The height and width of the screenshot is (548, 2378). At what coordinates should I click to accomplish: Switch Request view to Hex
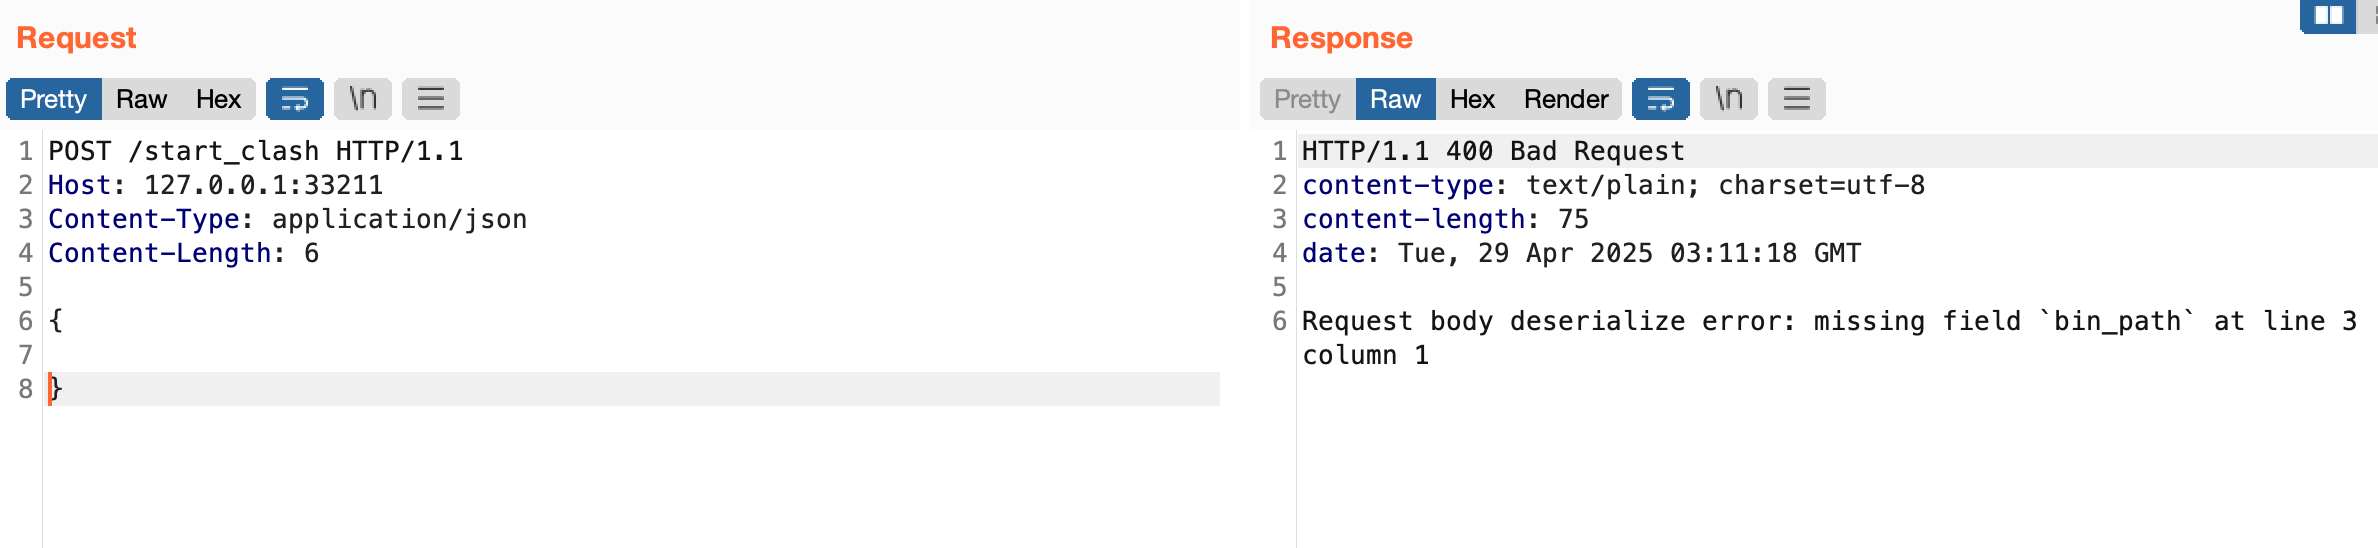[x=218, y=99]
